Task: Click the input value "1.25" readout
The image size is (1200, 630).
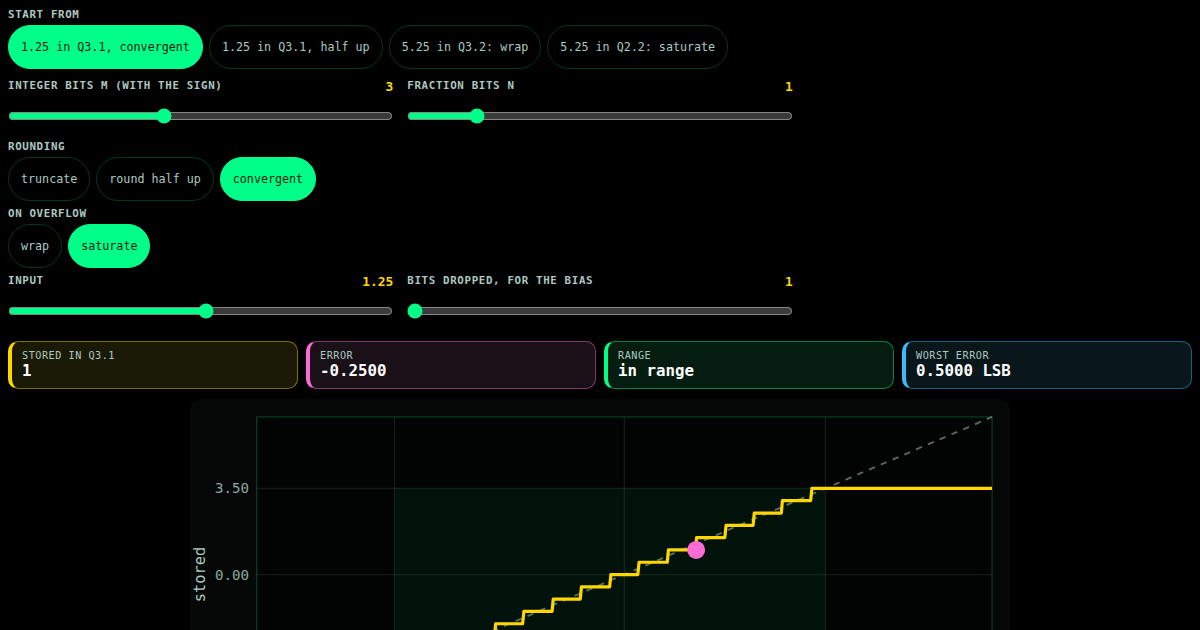Action: [x=378, y=282]
